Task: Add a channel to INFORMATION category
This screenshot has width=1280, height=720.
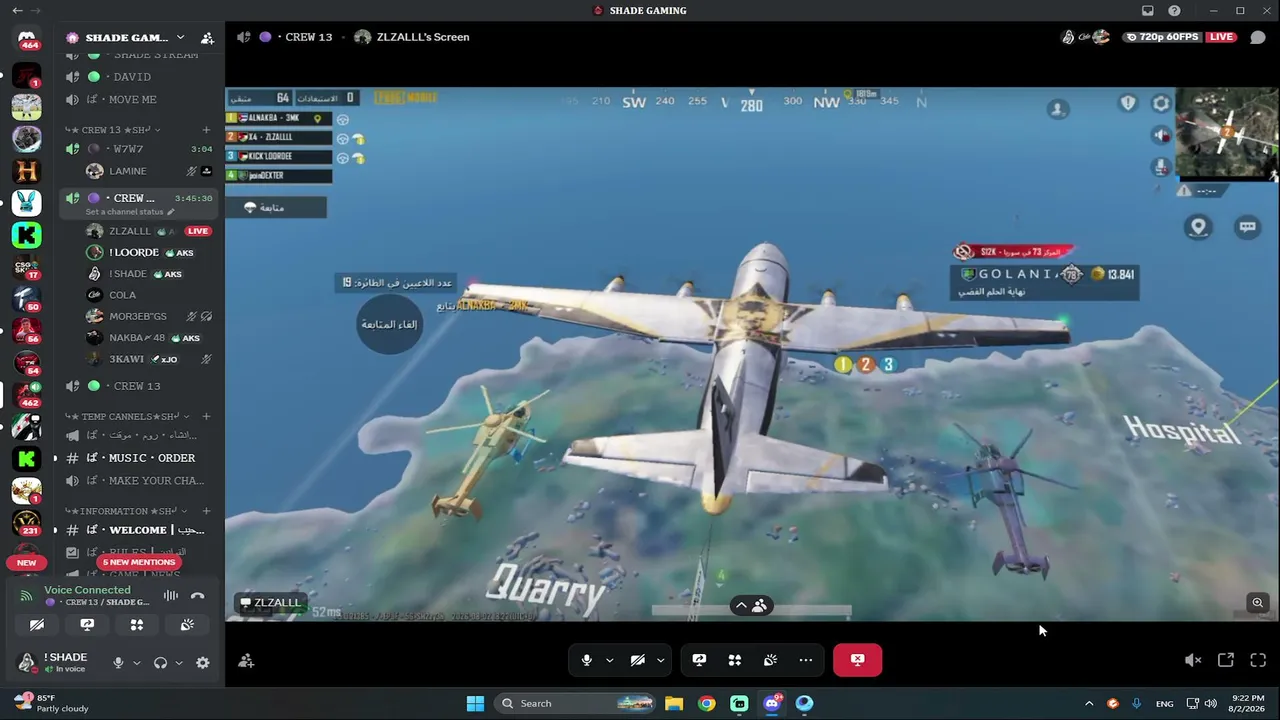Action: (x=206, y=511)
